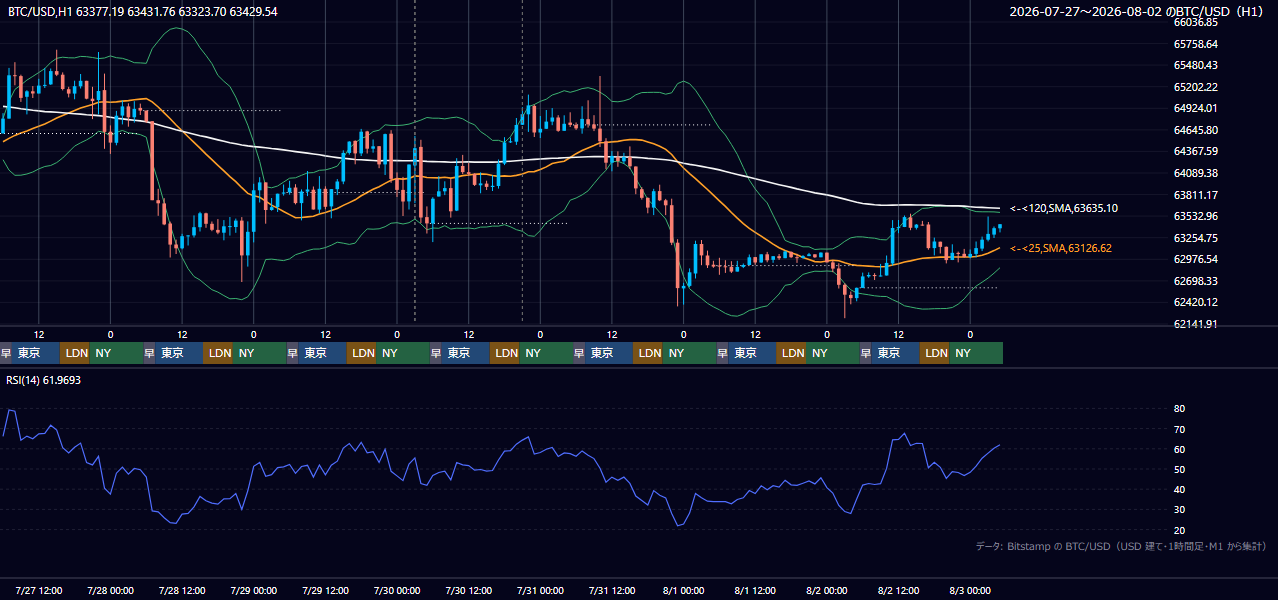Click the 7/31 12:00 date label

612,590
